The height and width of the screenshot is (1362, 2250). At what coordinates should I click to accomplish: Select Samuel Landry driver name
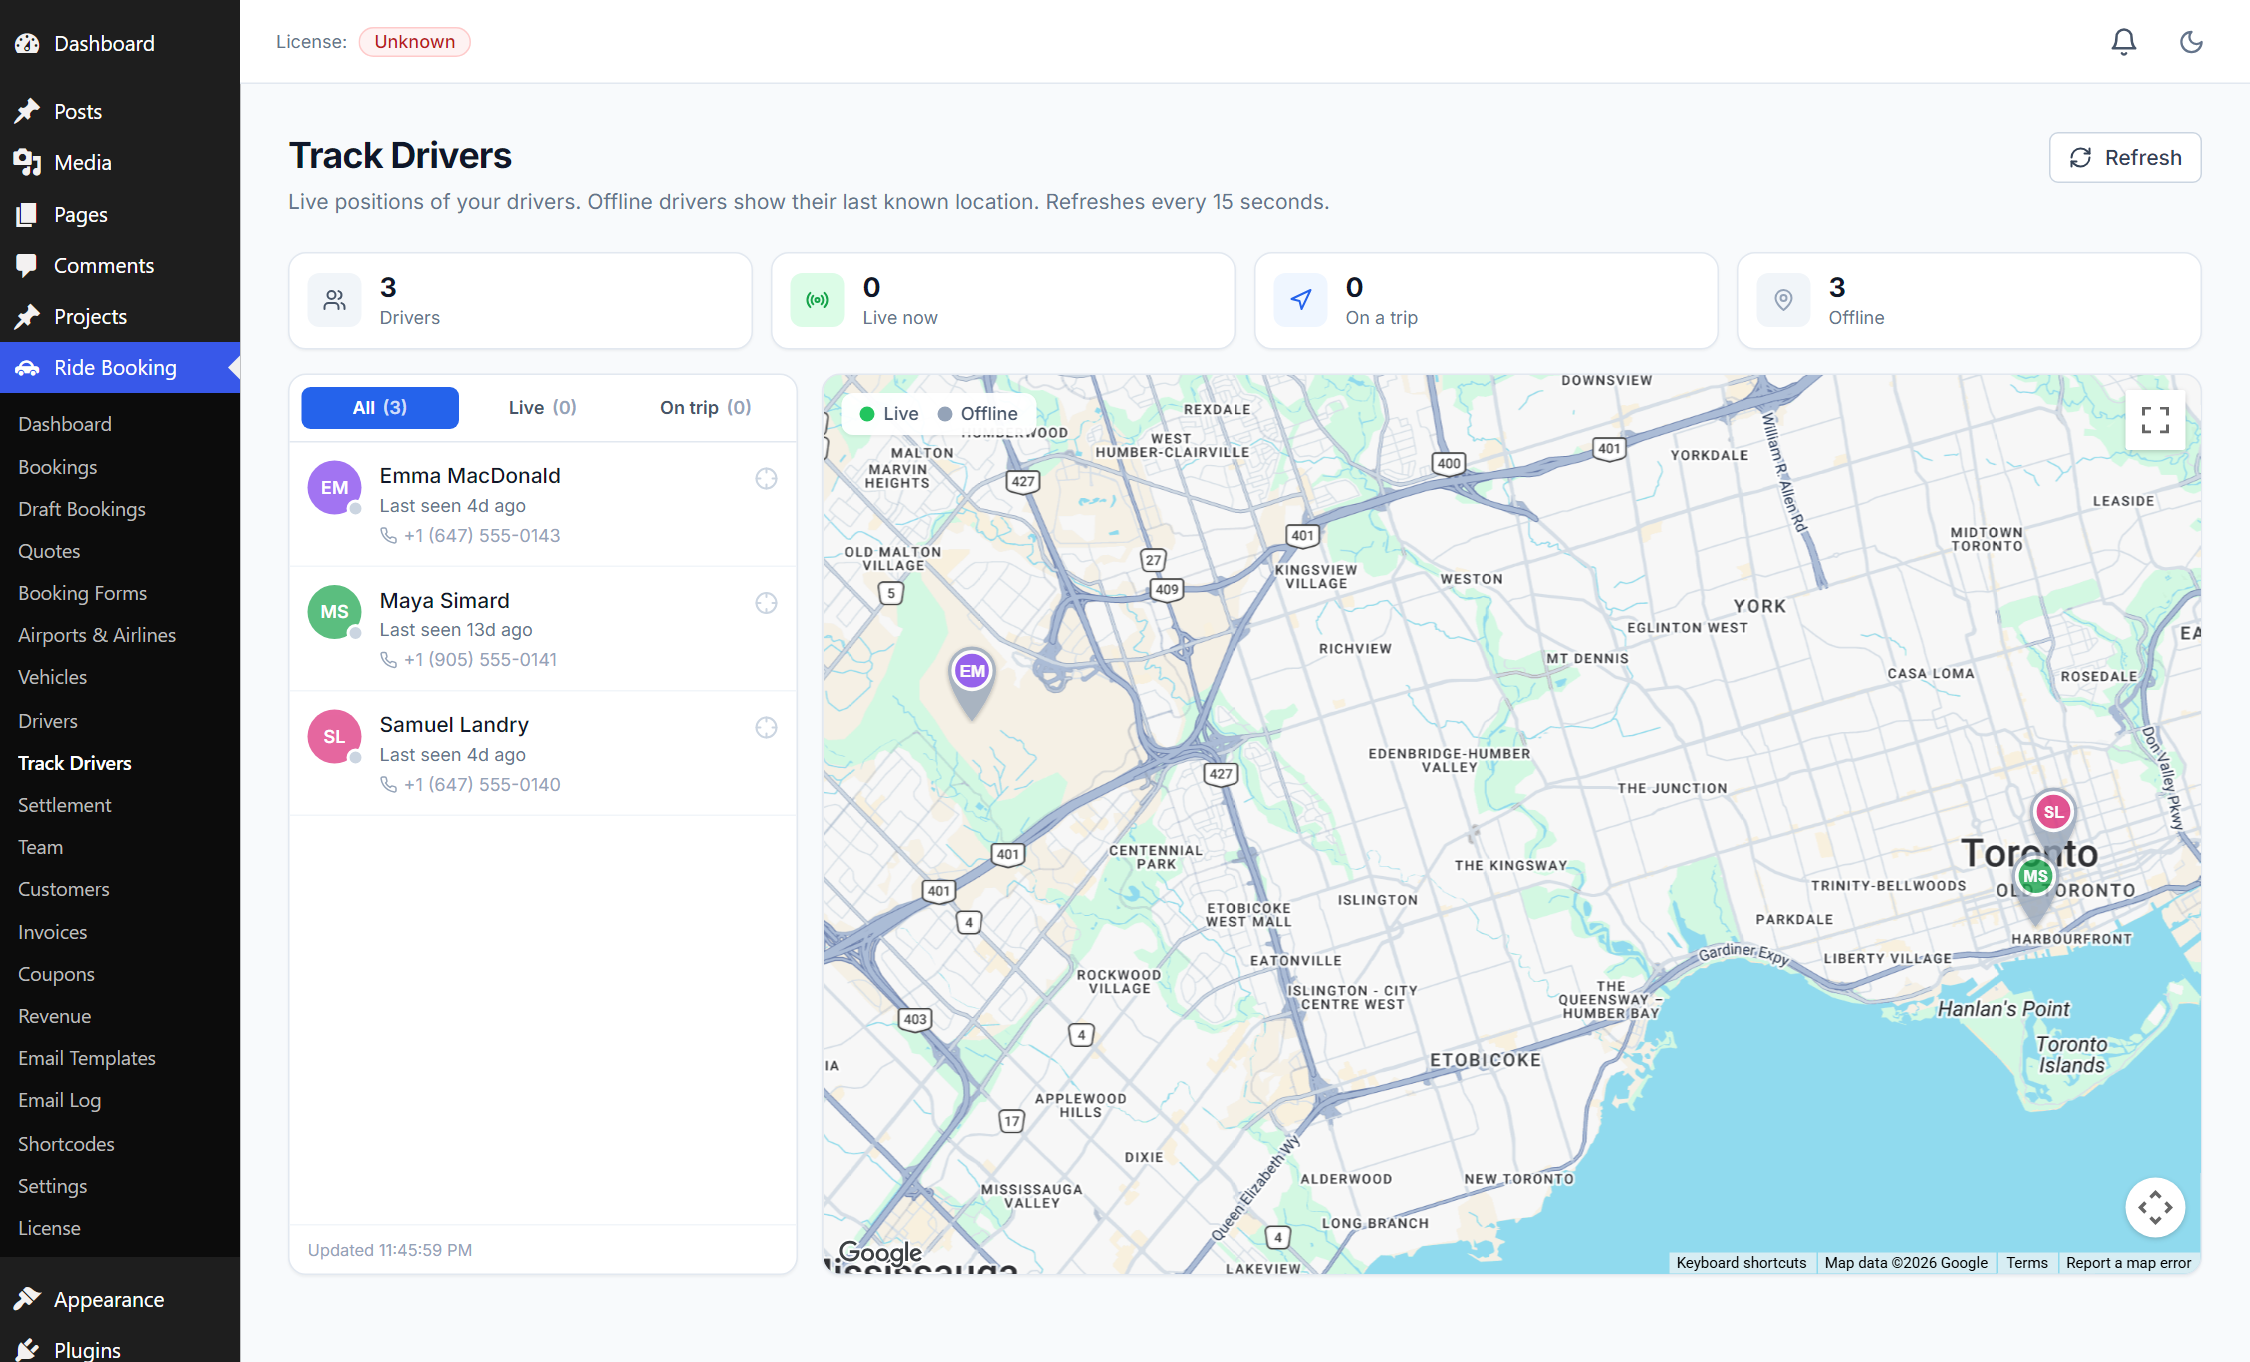tap(454, 725)
